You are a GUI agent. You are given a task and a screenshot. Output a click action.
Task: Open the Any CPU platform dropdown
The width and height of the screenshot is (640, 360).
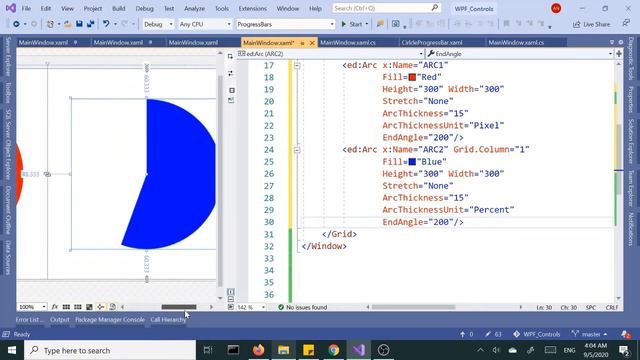tap(205, 24)
